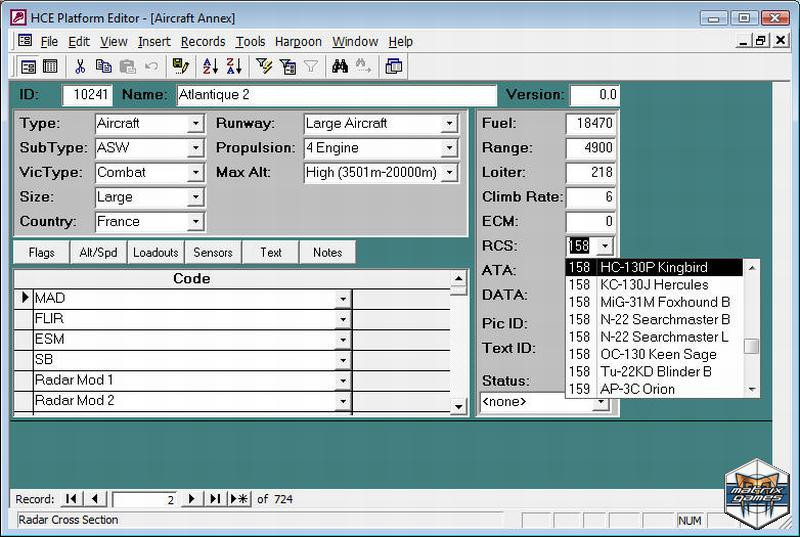Go to next record arrow
The height and width of the screenshot is (537, 800).
(x=191, y=499)
